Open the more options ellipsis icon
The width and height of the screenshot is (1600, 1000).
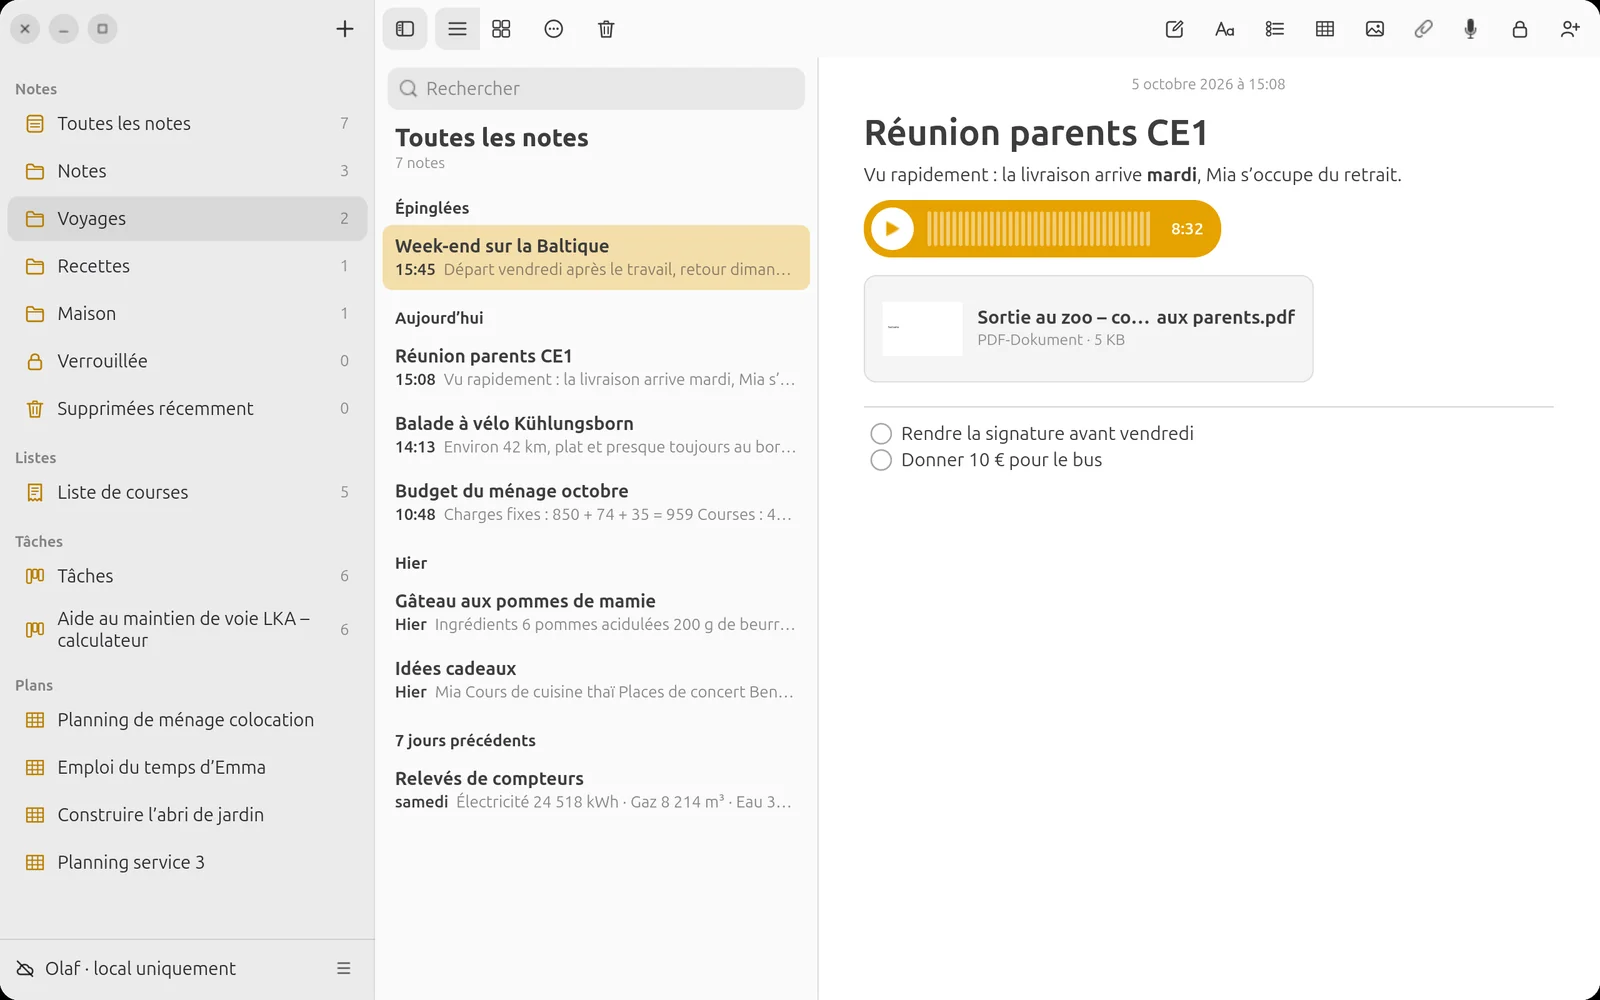[x=554, y=29]
